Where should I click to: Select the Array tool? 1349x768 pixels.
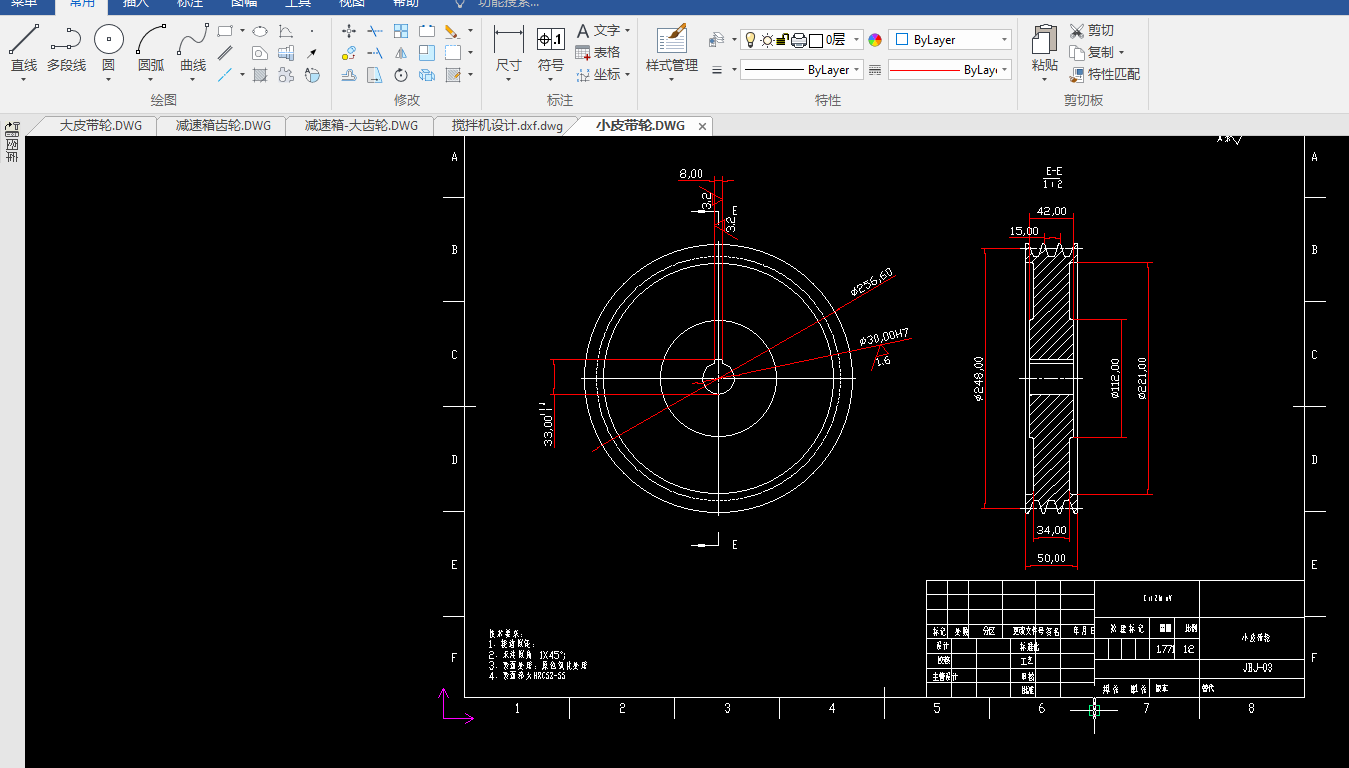(401, 31)
